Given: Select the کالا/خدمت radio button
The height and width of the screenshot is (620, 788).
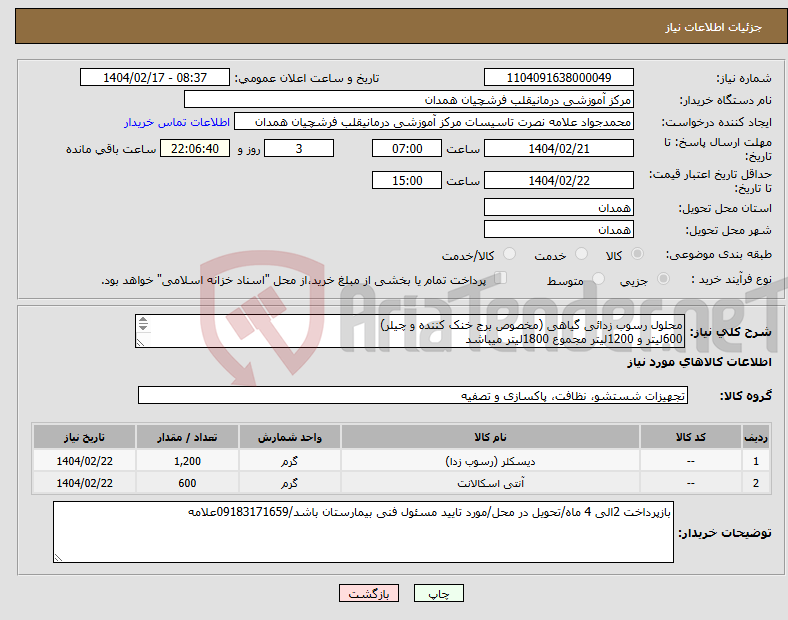Looking at the screenshot, I should (510, 254).
